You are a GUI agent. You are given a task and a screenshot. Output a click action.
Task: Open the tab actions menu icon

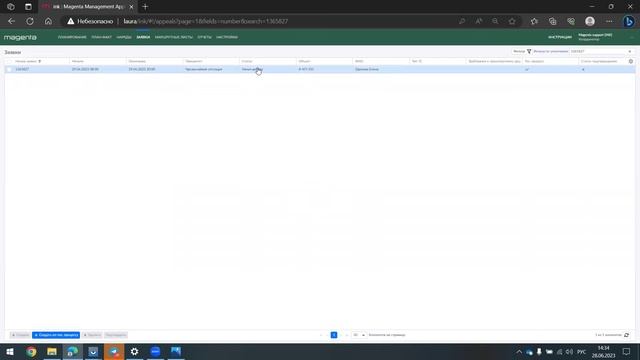28,7
